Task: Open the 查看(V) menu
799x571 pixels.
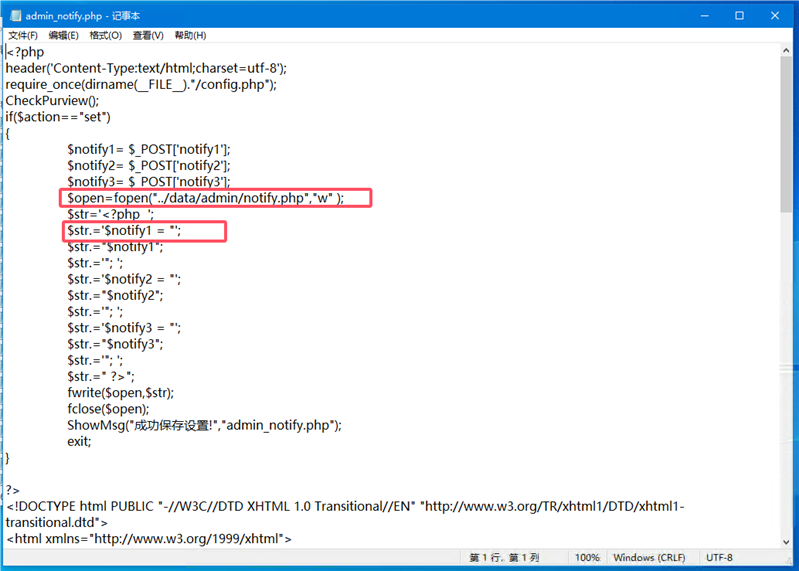Action: 148,35
